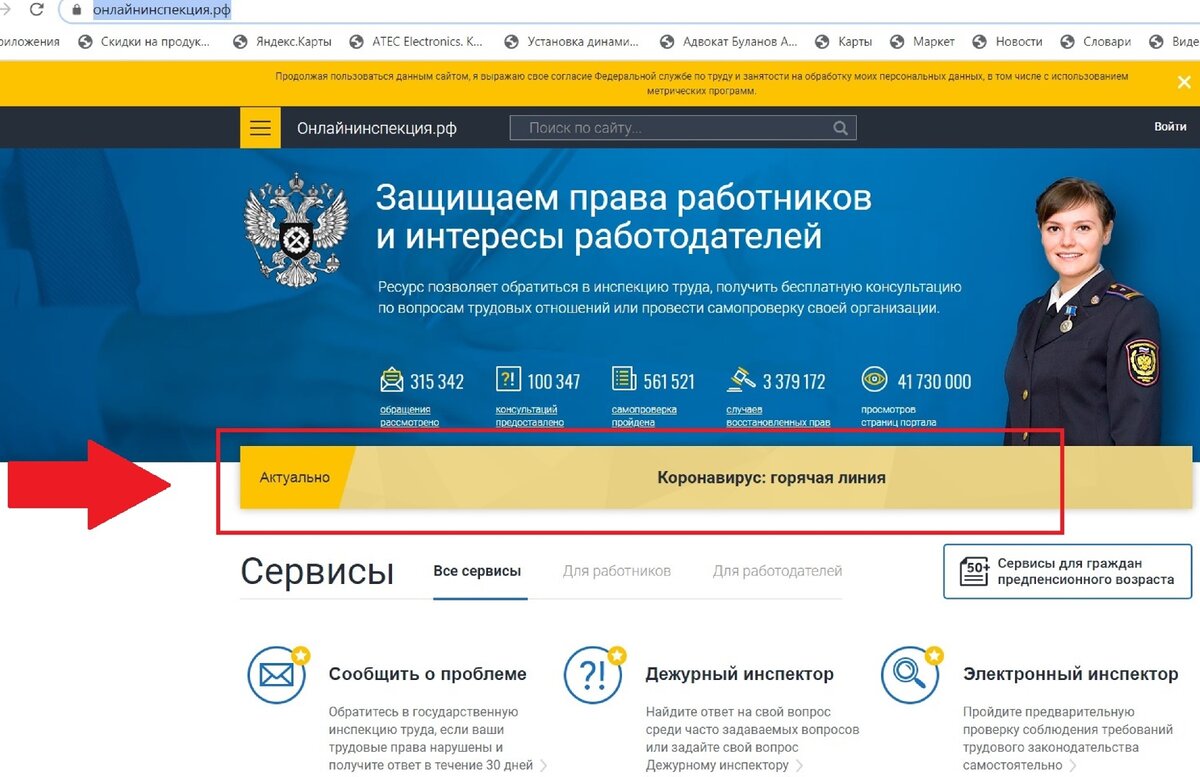The image size is (1200, 777).
Task: Open the консультаций предоставлено link
Action: click(530, 415)
